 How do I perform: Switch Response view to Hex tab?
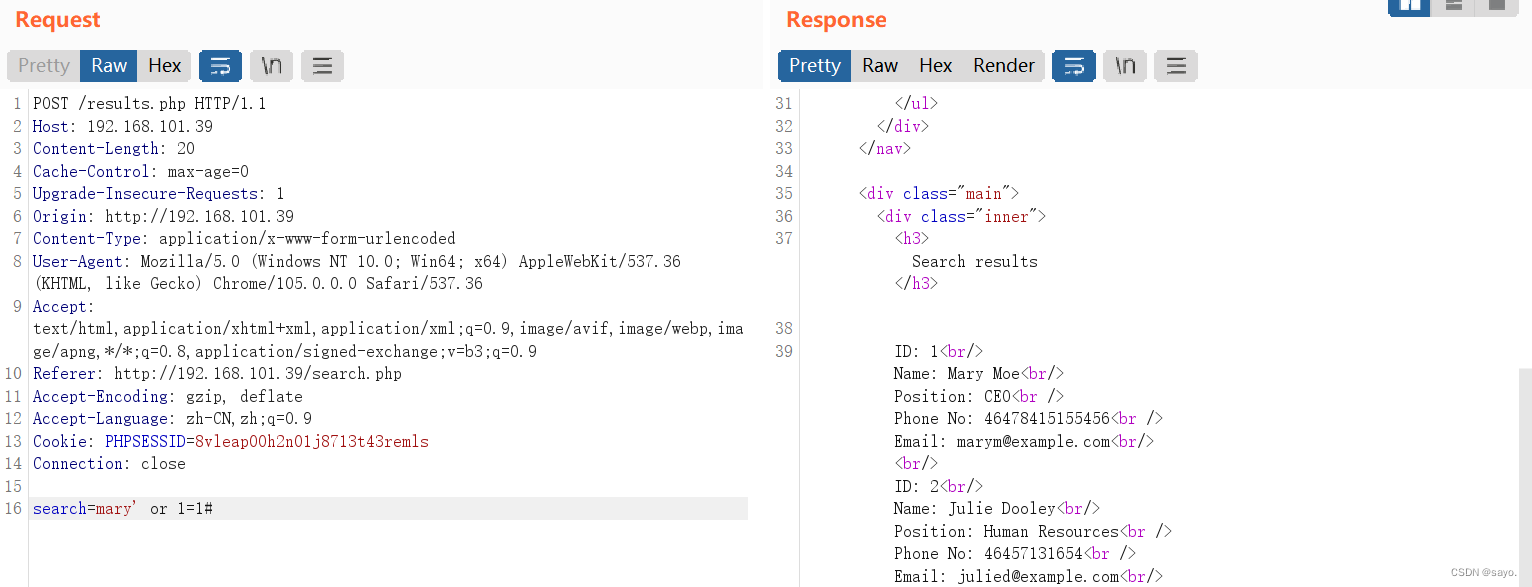point(935,66)
